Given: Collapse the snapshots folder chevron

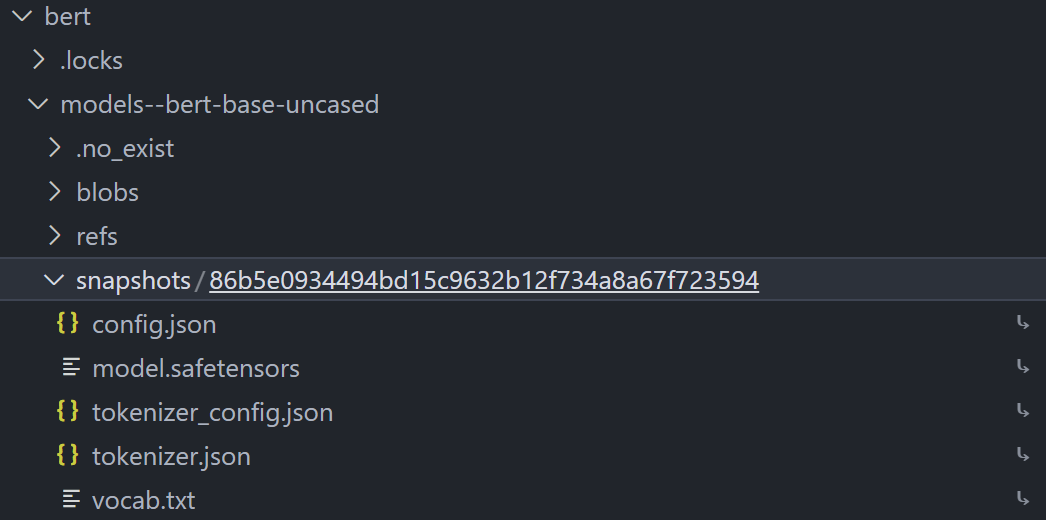Looking at the screenshot, I should (54, 280).
